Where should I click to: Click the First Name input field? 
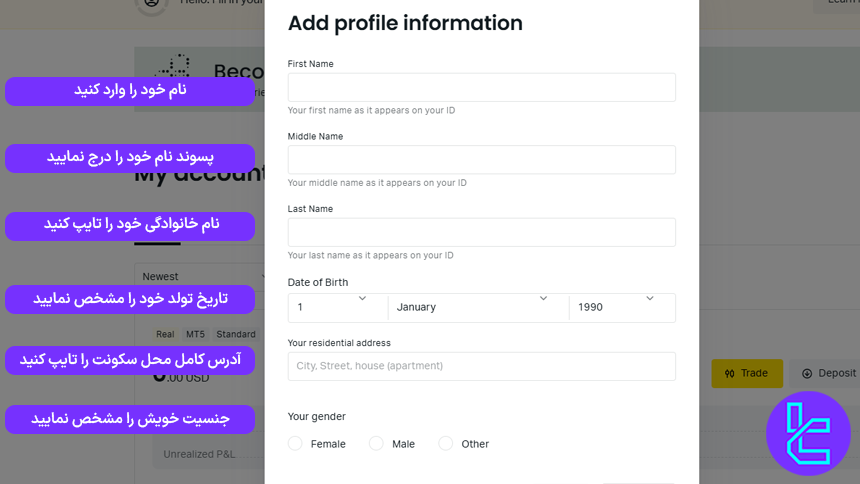click(482, 87)
